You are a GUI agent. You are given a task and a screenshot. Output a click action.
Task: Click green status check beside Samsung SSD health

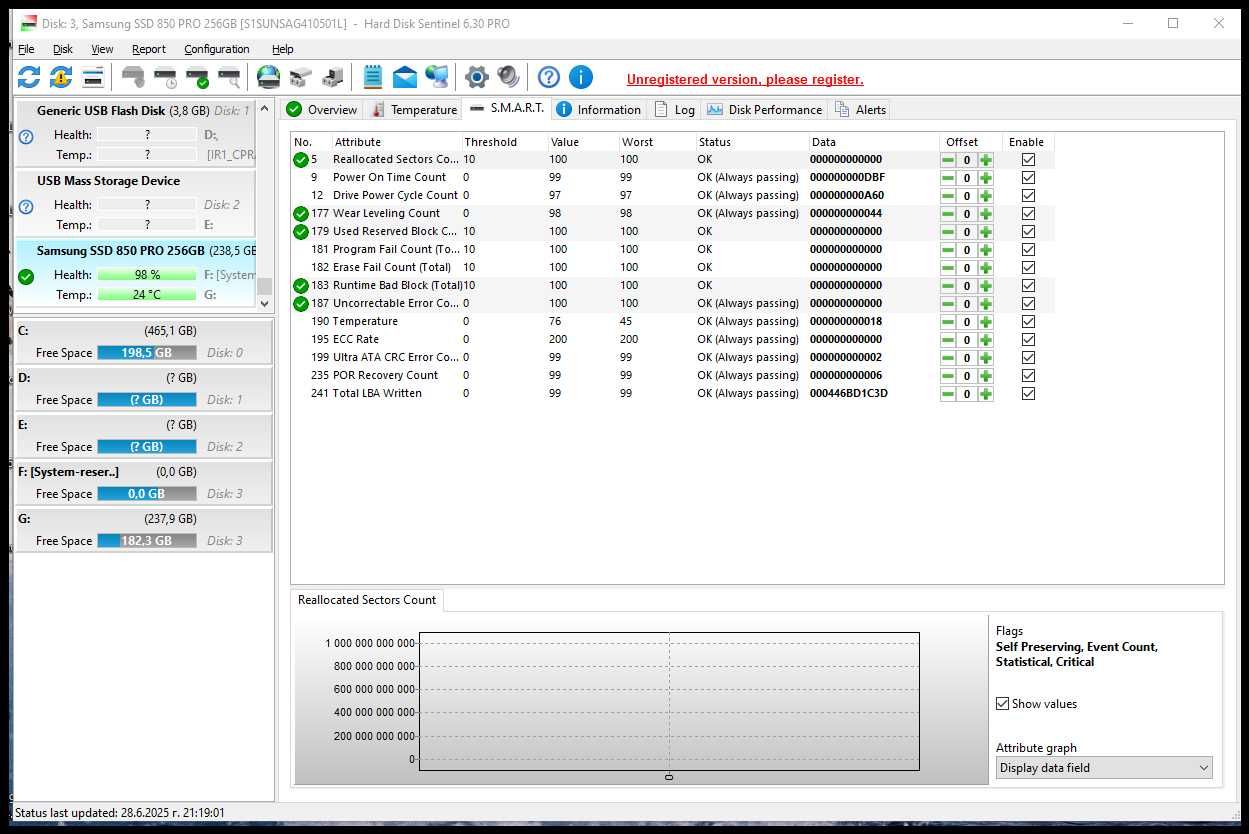tap(26, 276)
